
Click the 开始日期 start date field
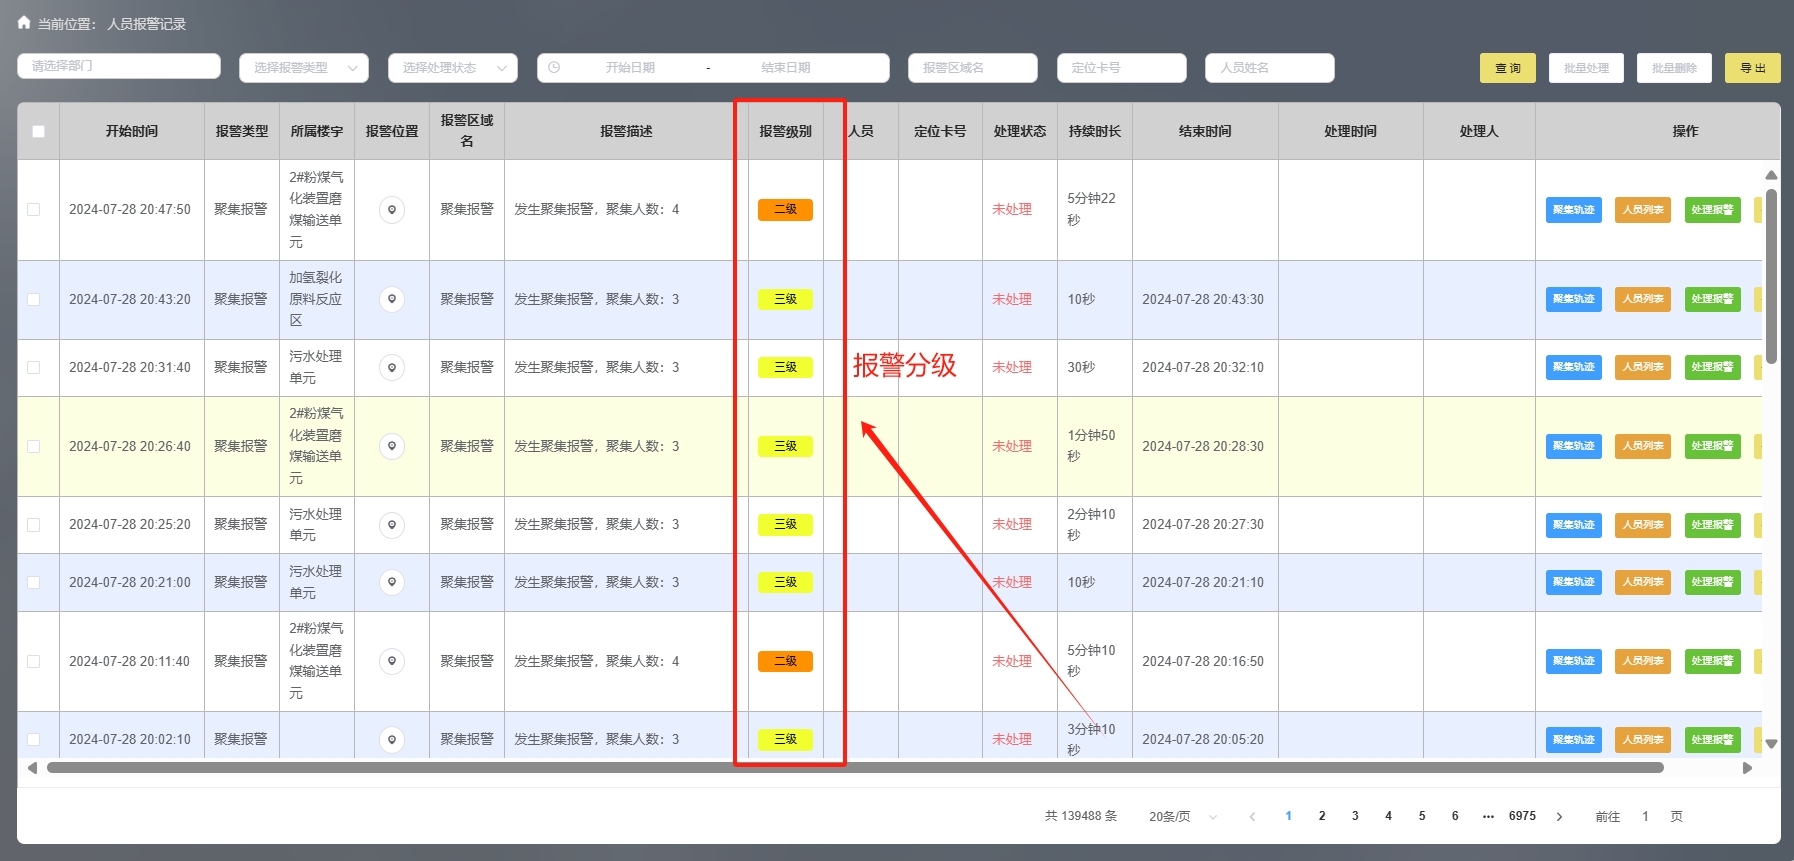pos(630,68)
